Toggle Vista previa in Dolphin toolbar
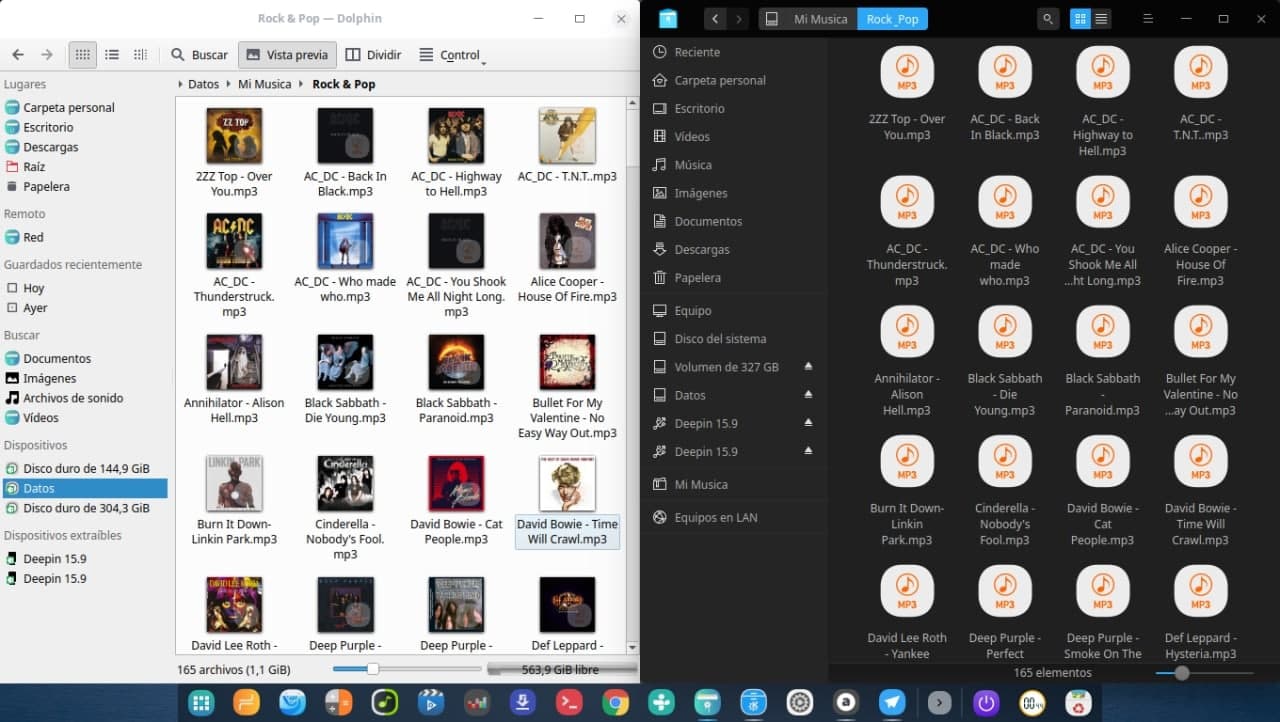 [x=286, y=55]
